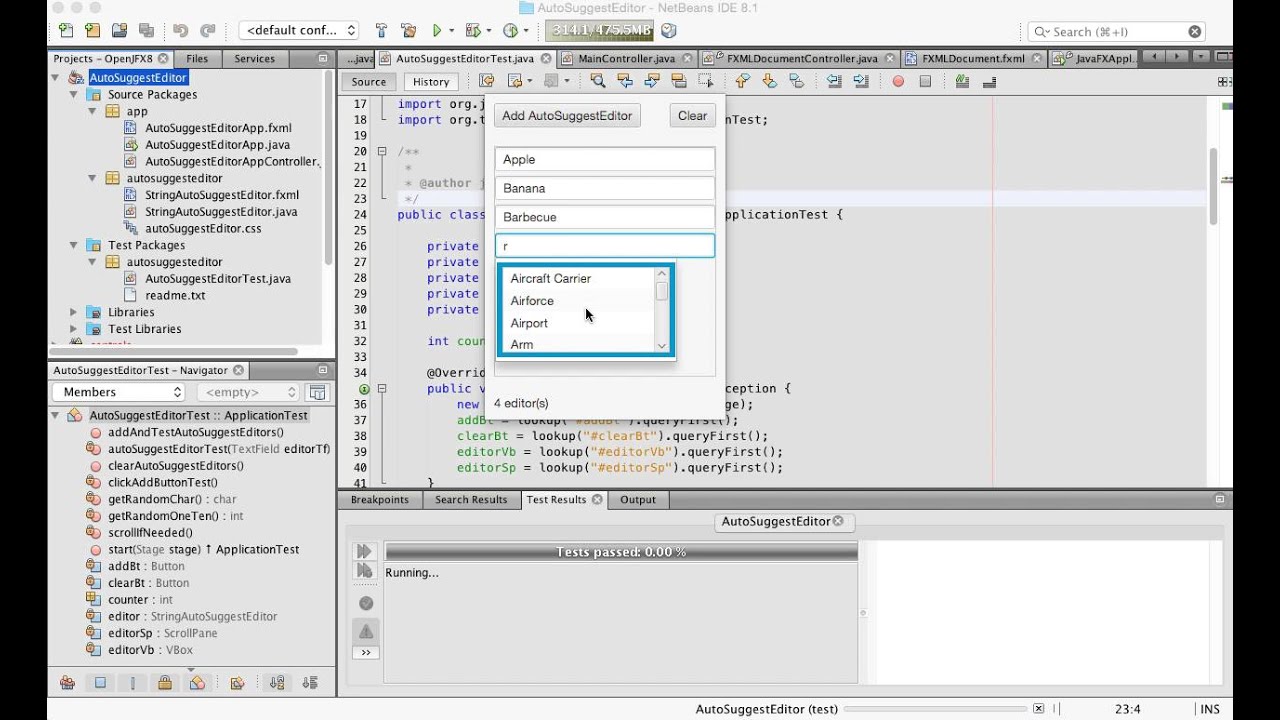Toggle Show Inherited Members in Navigator
Viewport: 1280px width, 720px height.
pyautogui.click(x=68, y=683)
